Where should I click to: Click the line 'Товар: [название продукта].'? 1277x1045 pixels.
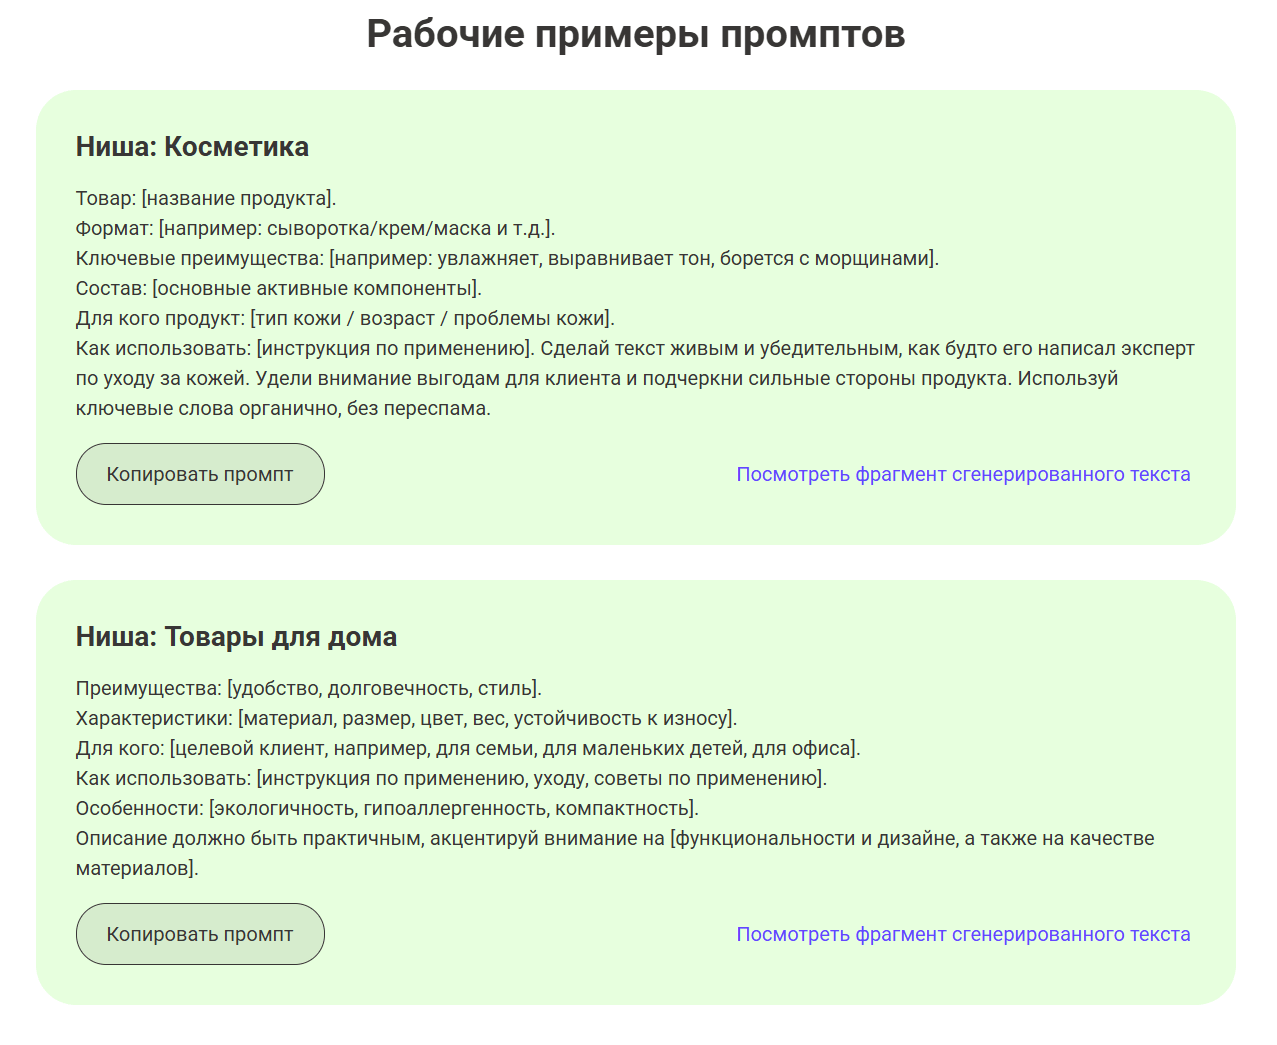(206, 198)
